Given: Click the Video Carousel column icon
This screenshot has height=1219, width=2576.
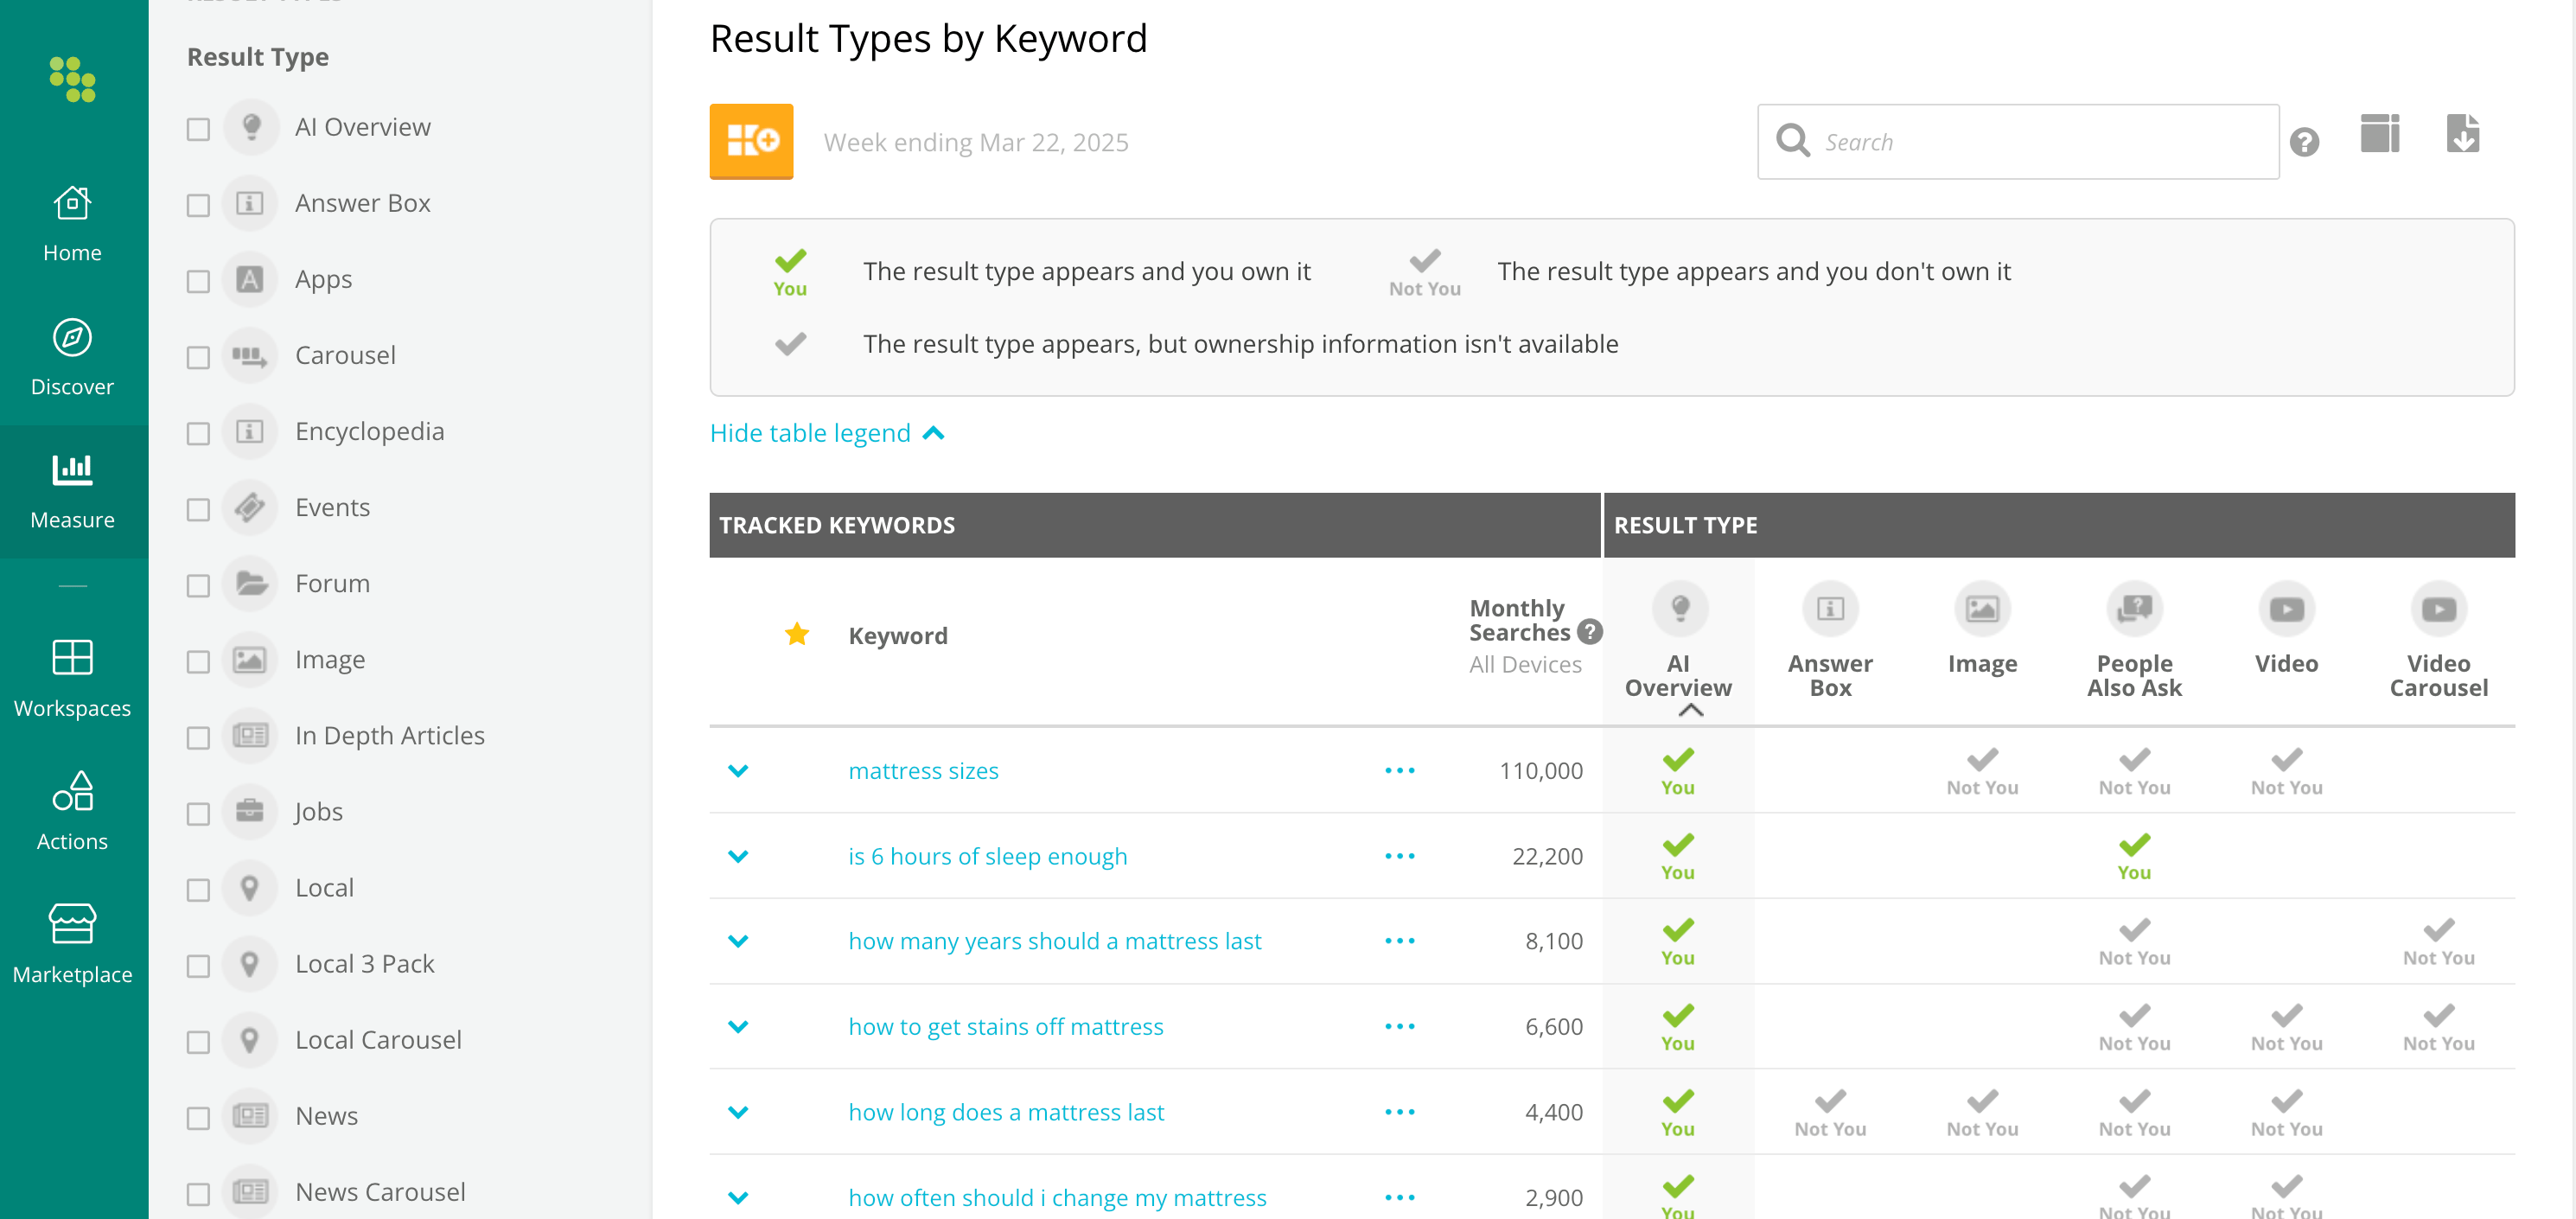Looking at the screenshot, I should tap(2438, 609).
